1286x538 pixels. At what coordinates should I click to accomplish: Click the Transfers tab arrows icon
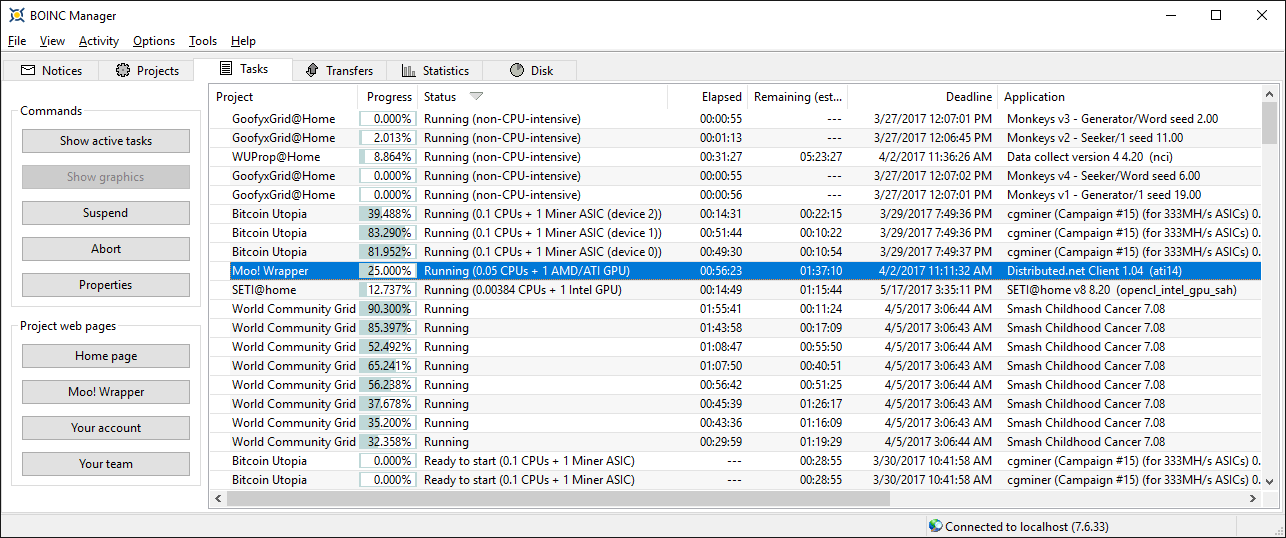(312, 71)
